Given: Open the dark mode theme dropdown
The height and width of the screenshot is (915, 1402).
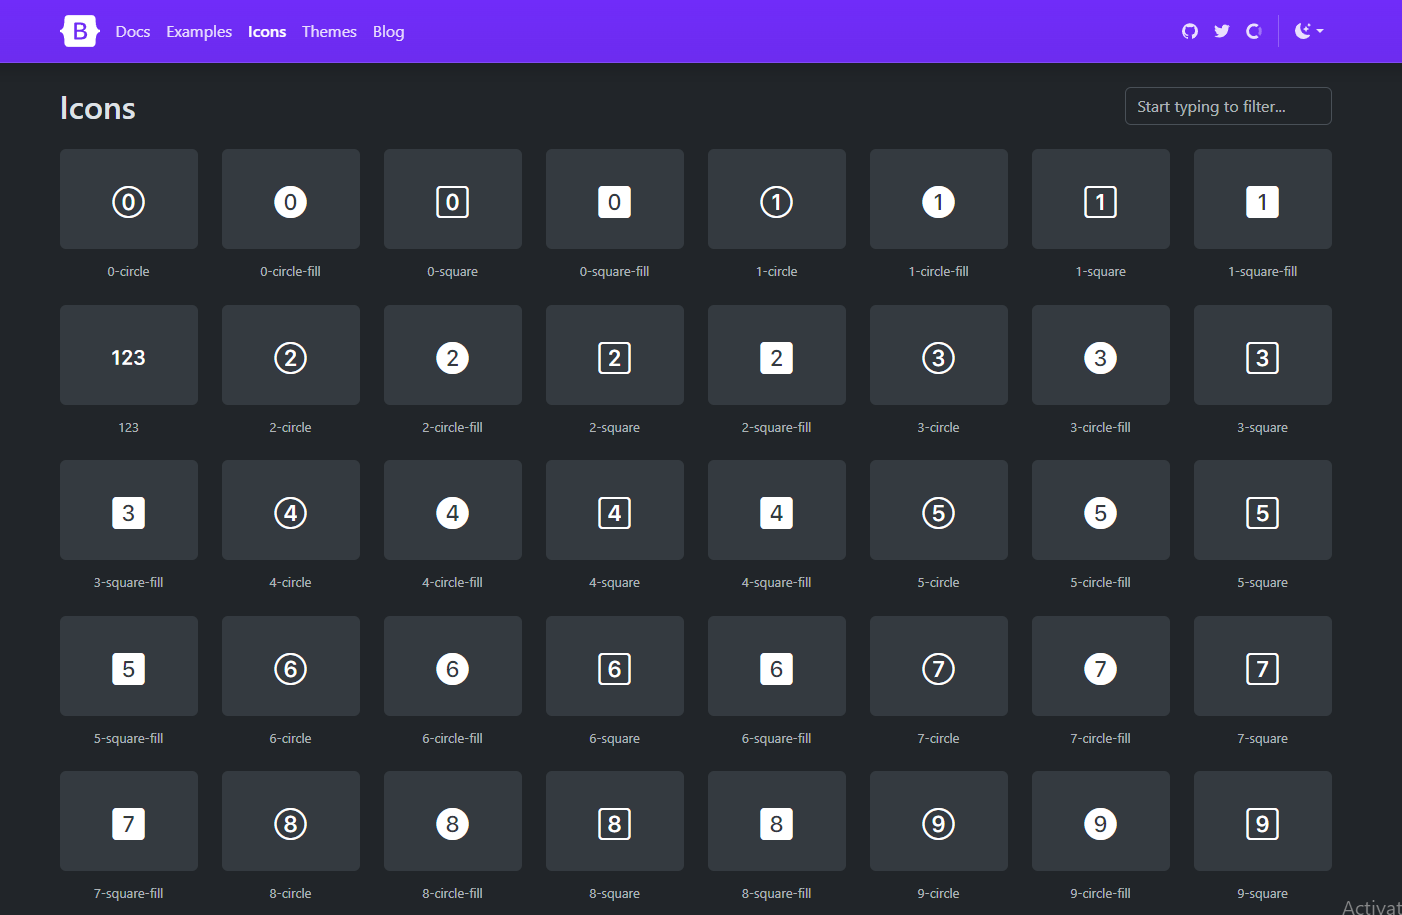Looking at the screenshot, I should [x=1308, y=31].
